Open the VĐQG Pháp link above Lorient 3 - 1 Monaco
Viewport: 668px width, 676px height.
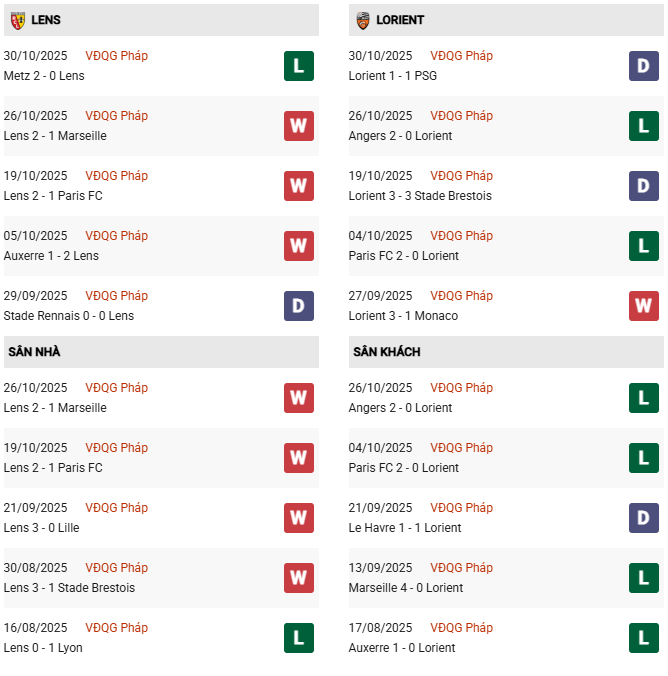coord(461,296)
